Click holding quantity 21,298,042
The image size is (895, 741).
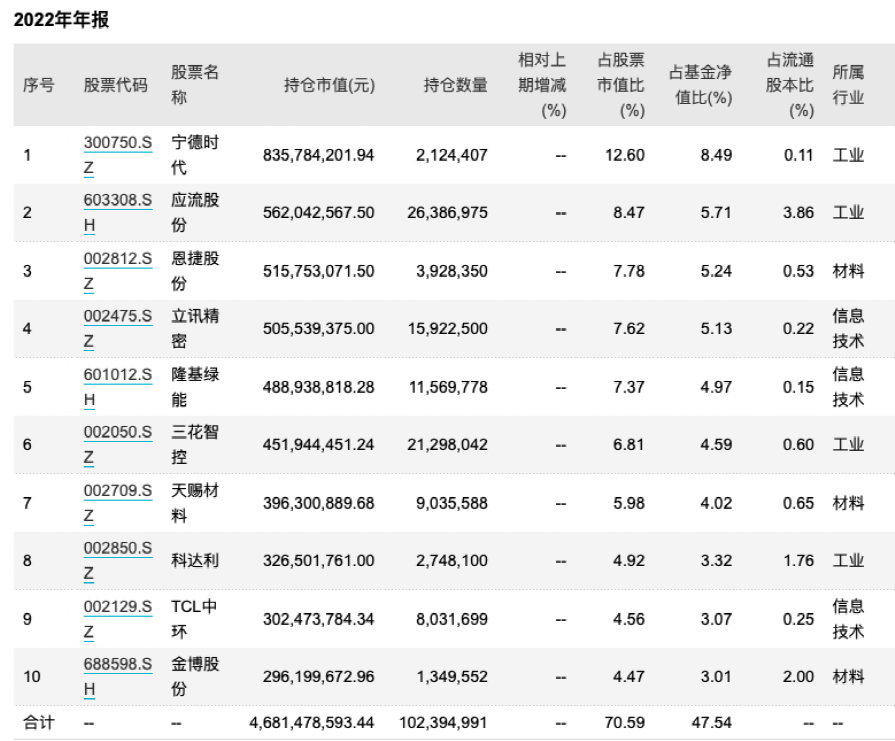coord(448,445)
